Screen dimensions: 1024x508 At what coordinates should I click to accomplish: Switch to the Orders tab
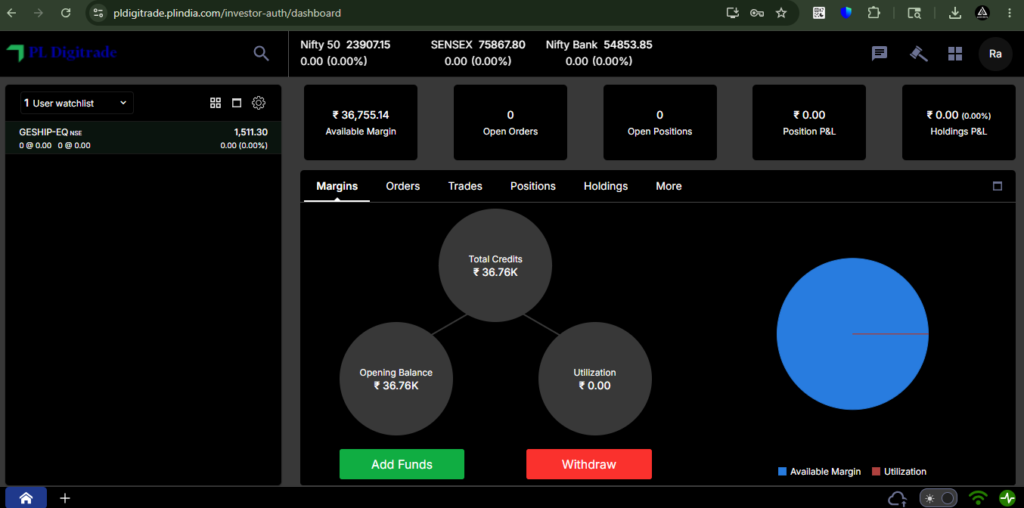coord(403,186)
